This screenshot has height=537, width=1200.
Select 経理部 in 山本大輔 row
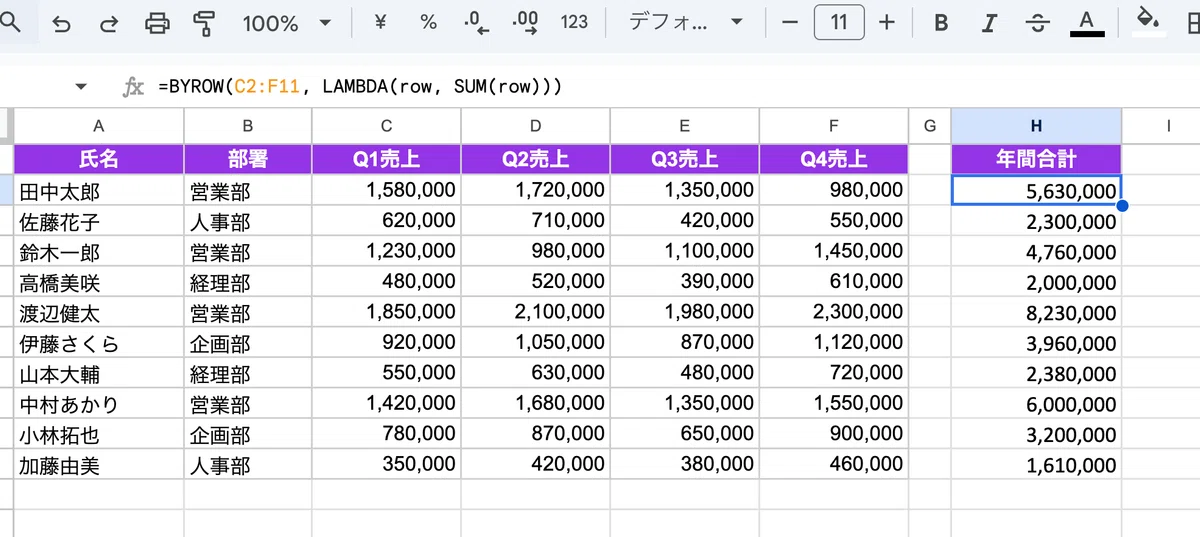tap(247, 374)
